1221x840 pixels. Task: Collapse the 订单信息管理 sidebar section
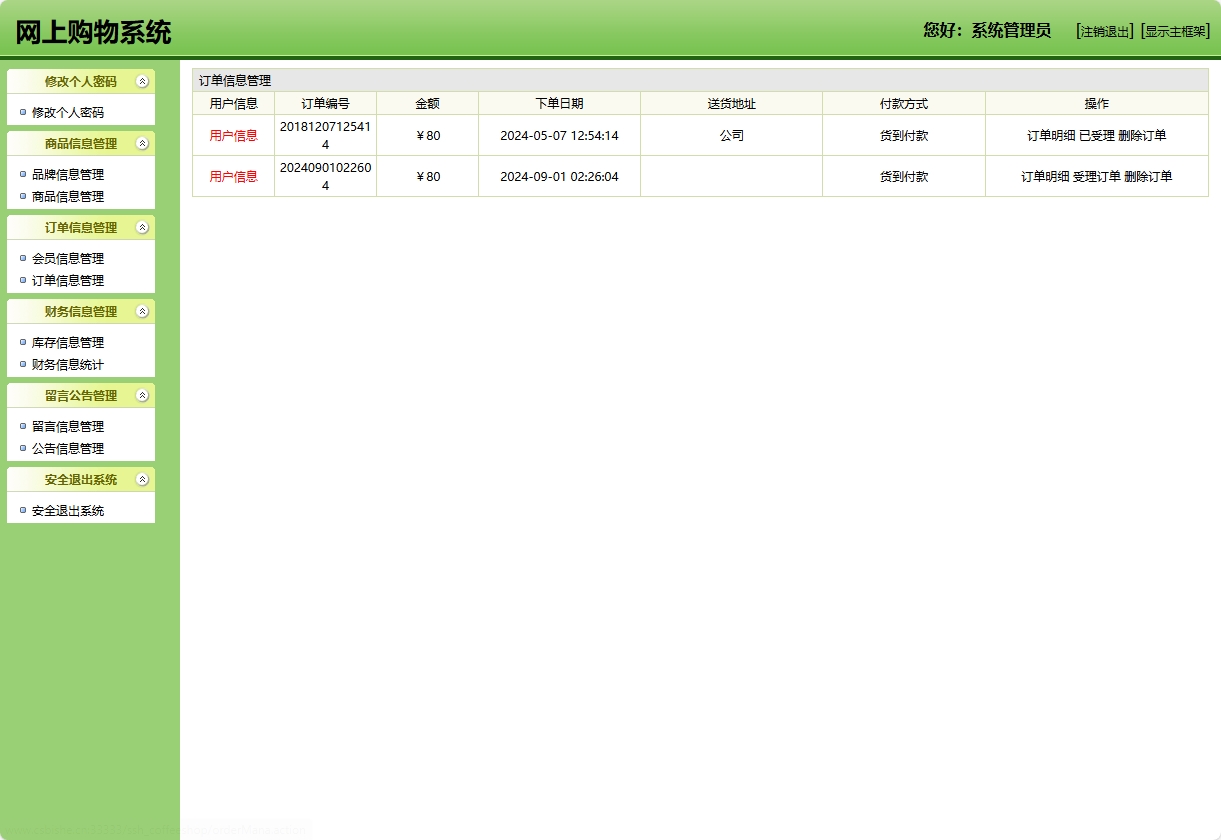point(142,228)
